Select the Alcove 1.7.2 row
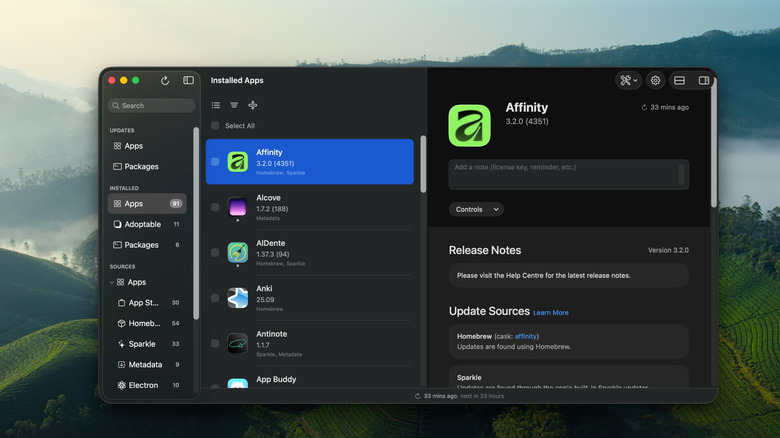 pyautogui.click(x=310, y=208)
